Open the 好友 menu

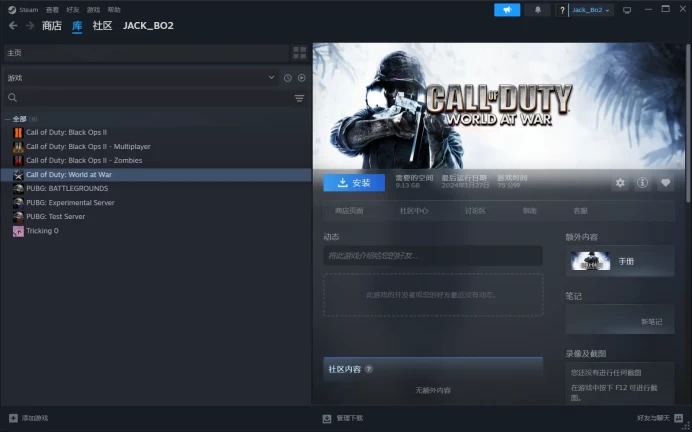[73, 10]
